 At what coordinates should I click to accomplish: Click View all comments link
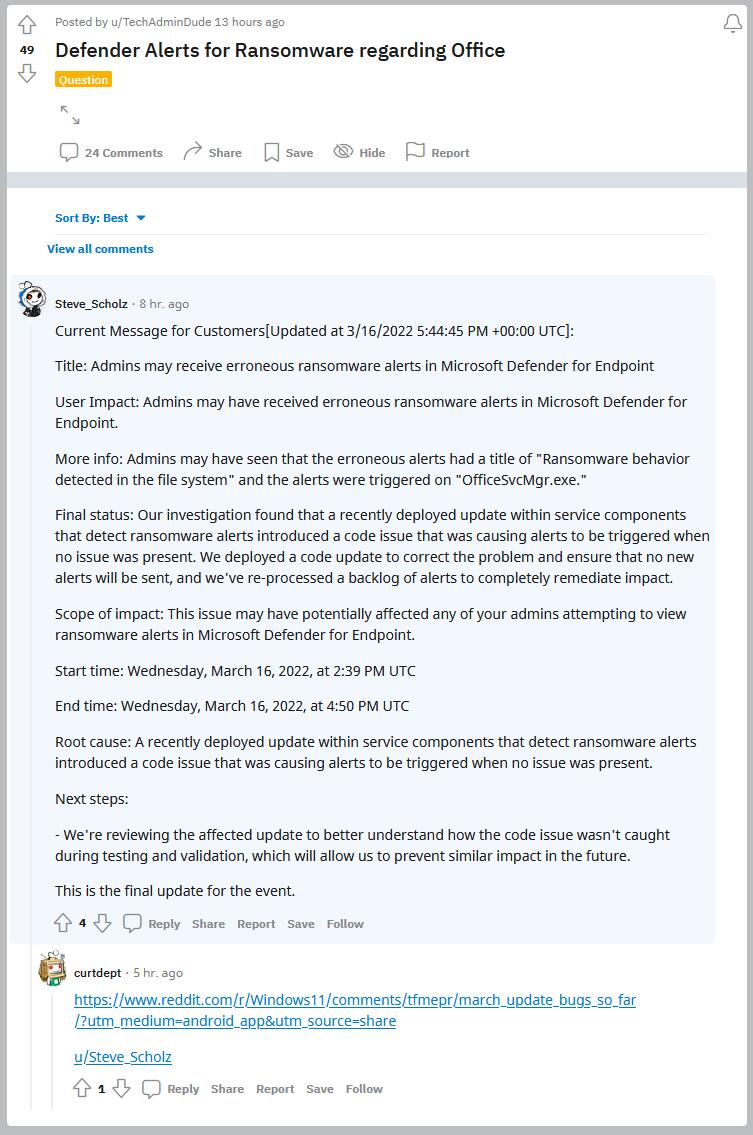101,249
